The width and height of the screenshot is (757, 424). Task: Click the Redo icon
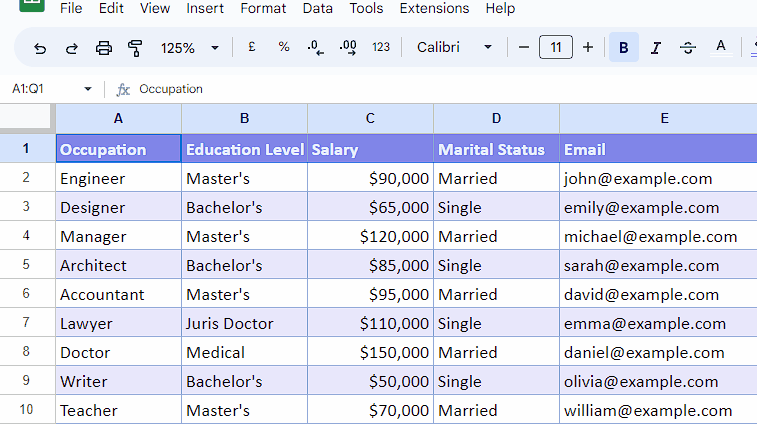coord(71,48)
